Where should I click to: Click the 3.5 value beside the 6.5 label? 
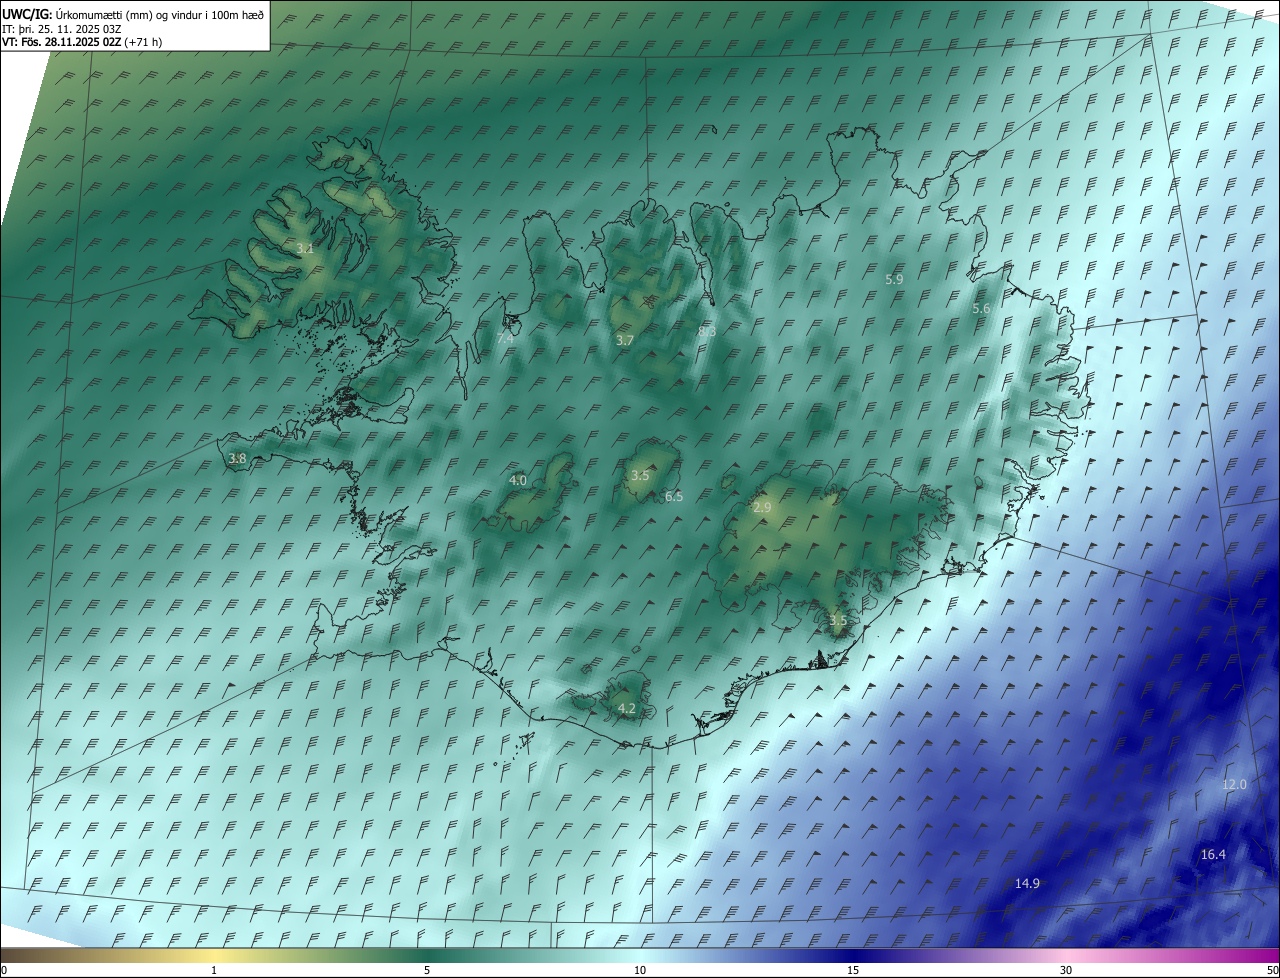click(641, 476)
